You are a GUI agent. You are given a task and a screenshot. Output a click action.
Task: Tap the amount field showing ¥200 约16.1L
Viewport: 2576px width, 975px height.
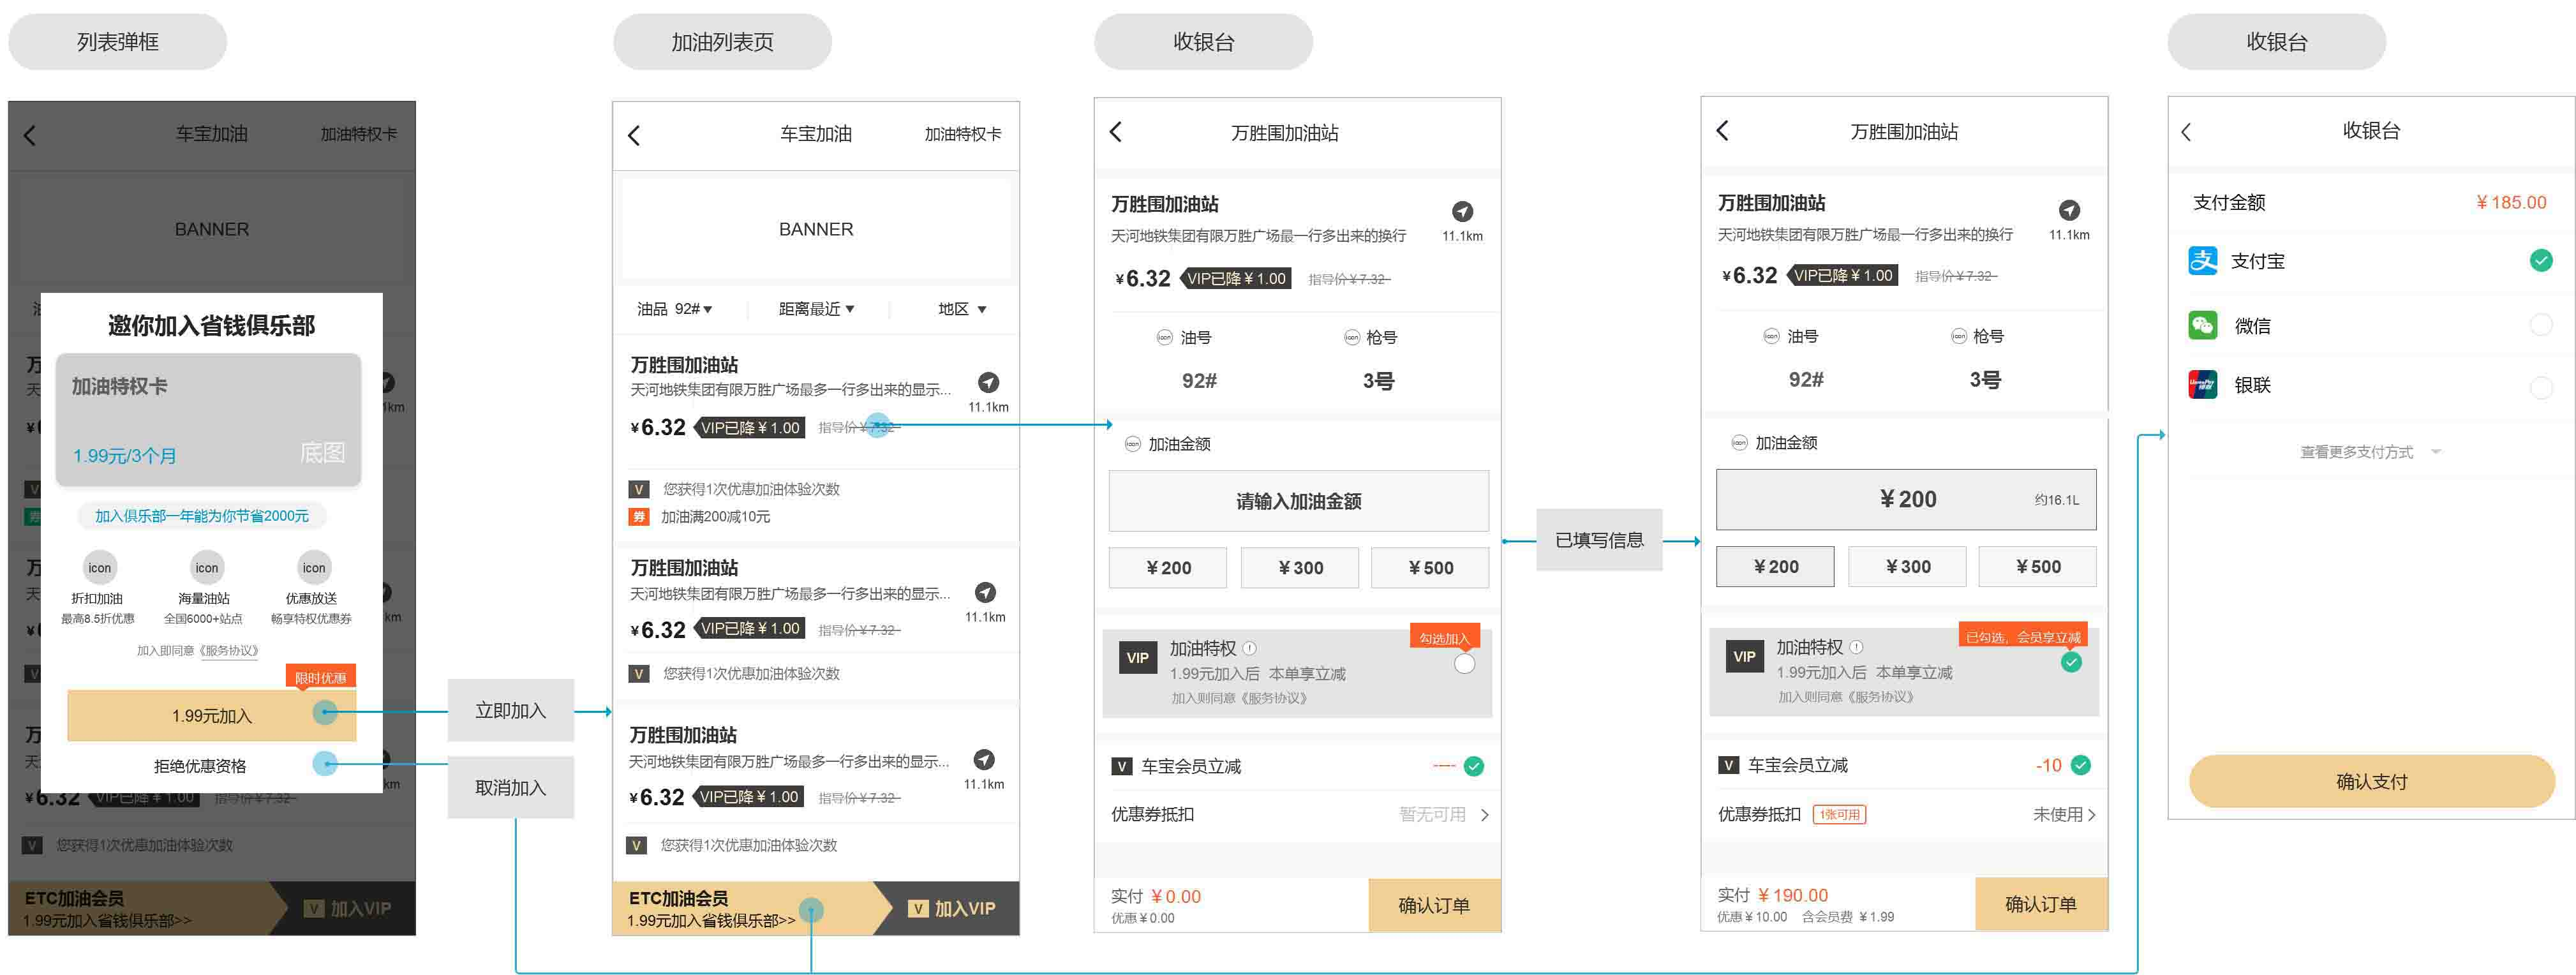pos(1906,500)
